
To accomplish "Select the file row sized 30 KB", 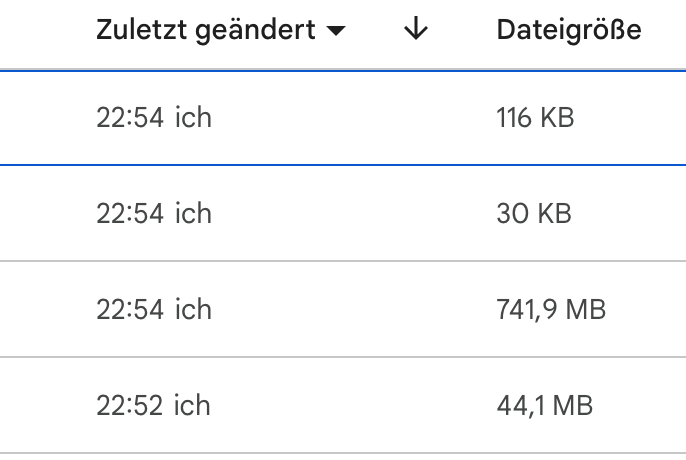I will coord(534,214).
